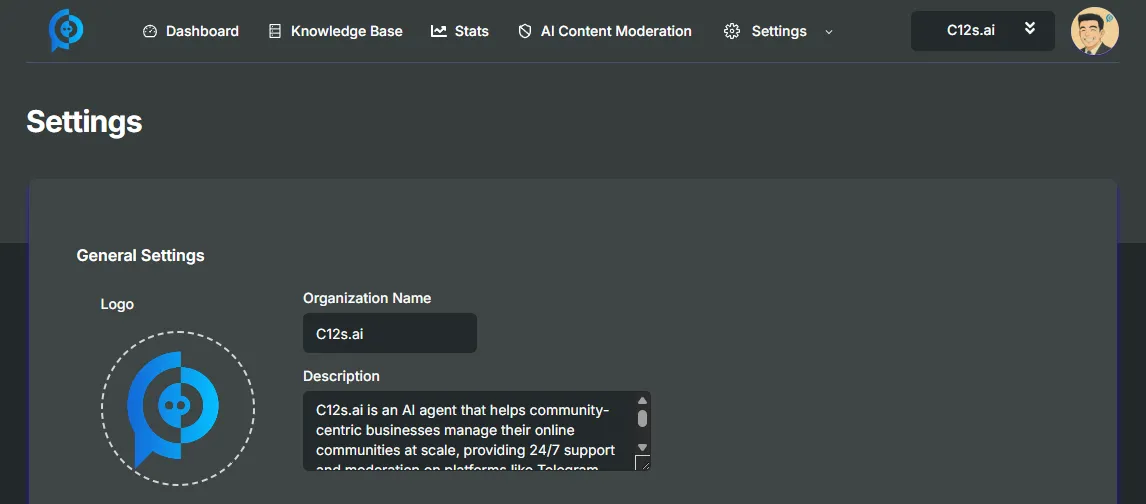The height and width of the screenshot is (504, 1146).
Task: Click the Description scrollbar up arrow
Action: pos(642,401)
